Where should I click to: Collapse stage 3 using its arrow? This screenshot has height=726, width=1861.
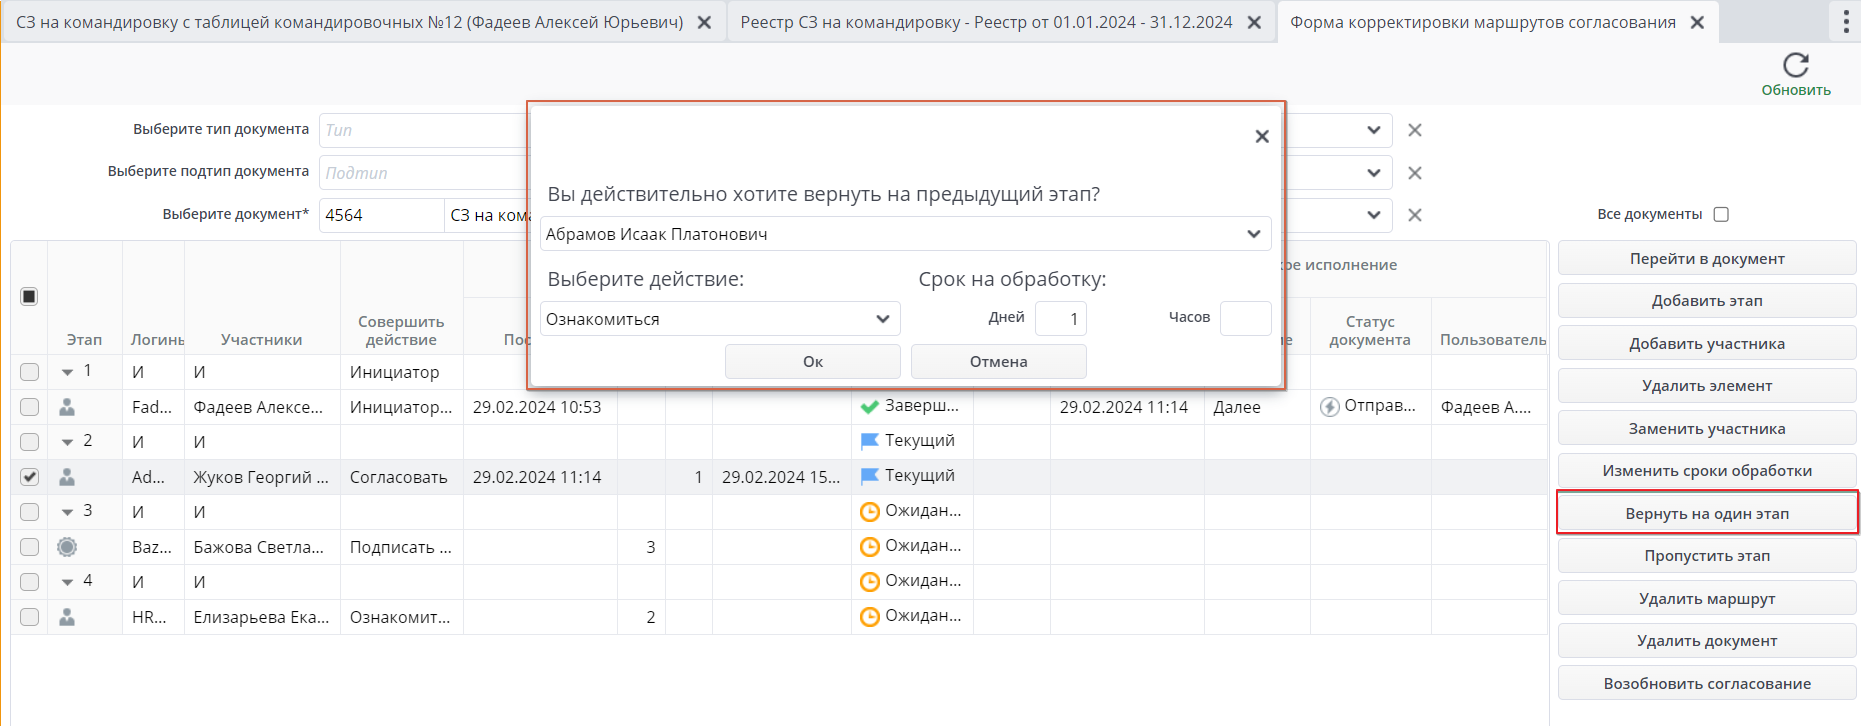(67, 512)
